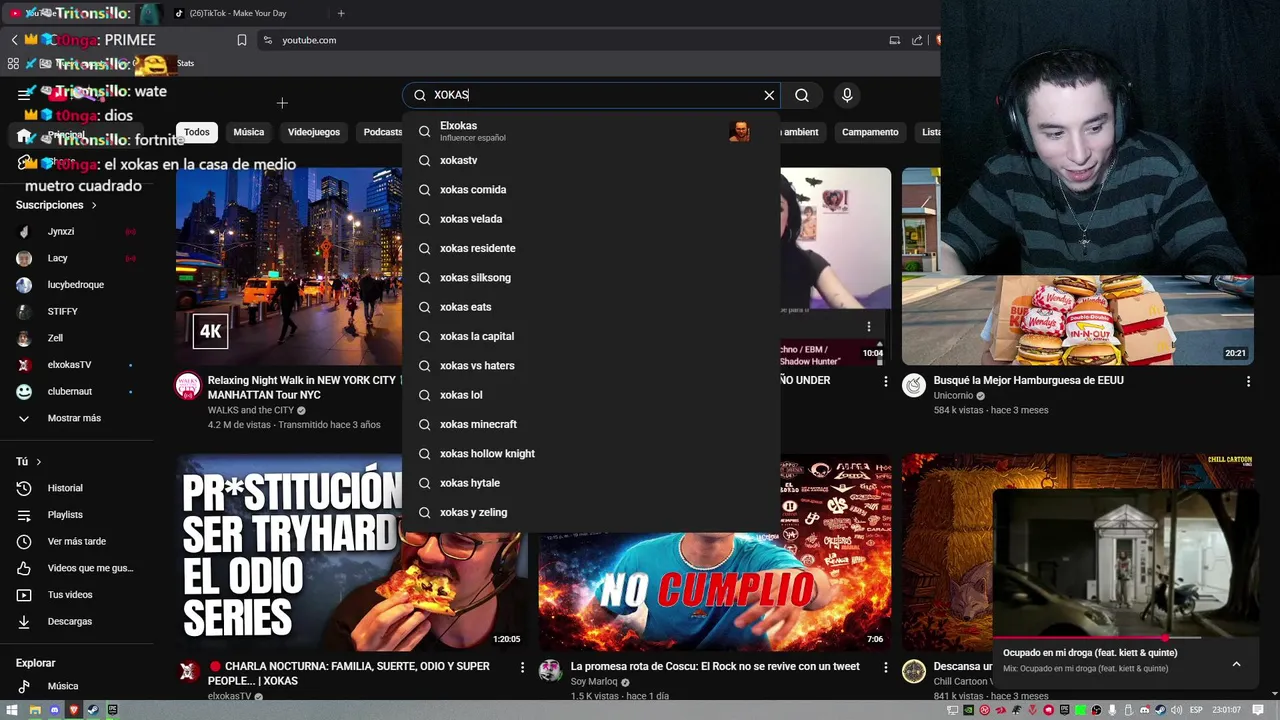Open options for the Coscu promesa video
The width and height of the screenshot is (1280, 720).
pyautogui.click(x=885, y=667)
